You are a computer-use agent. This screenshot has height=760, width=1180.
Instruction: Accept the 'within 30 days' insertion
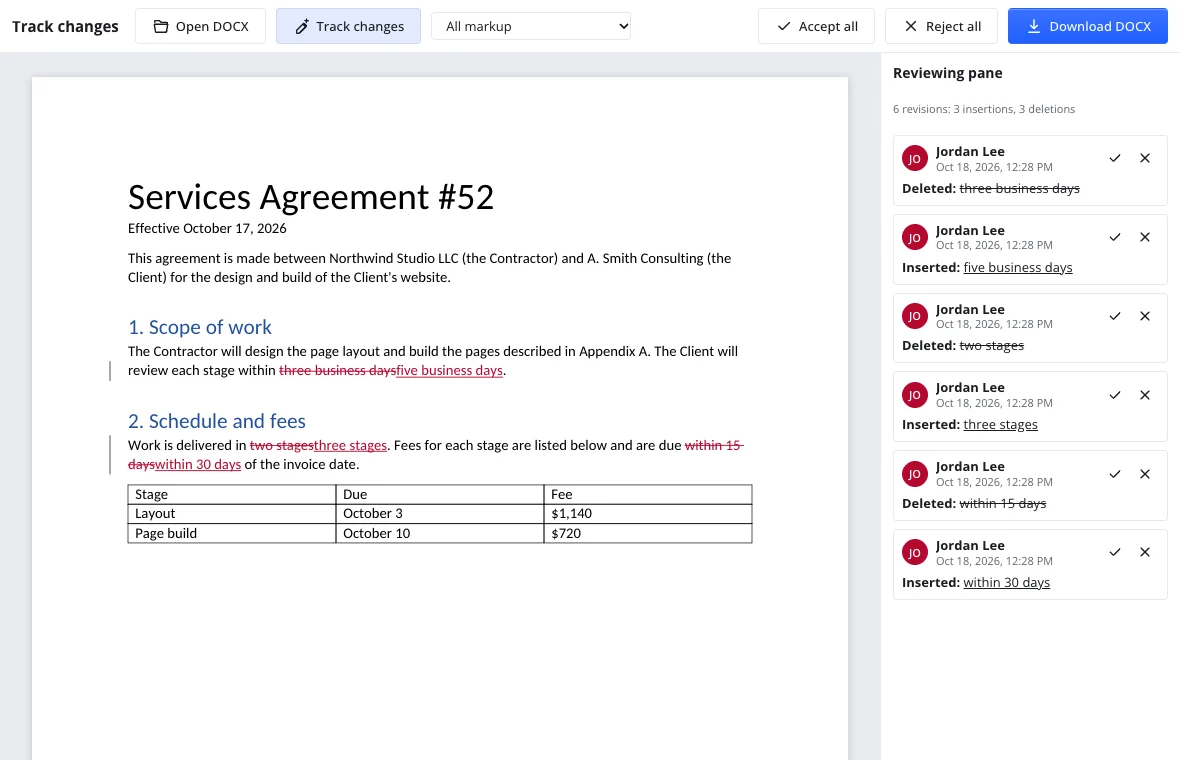coord(1115,552)
